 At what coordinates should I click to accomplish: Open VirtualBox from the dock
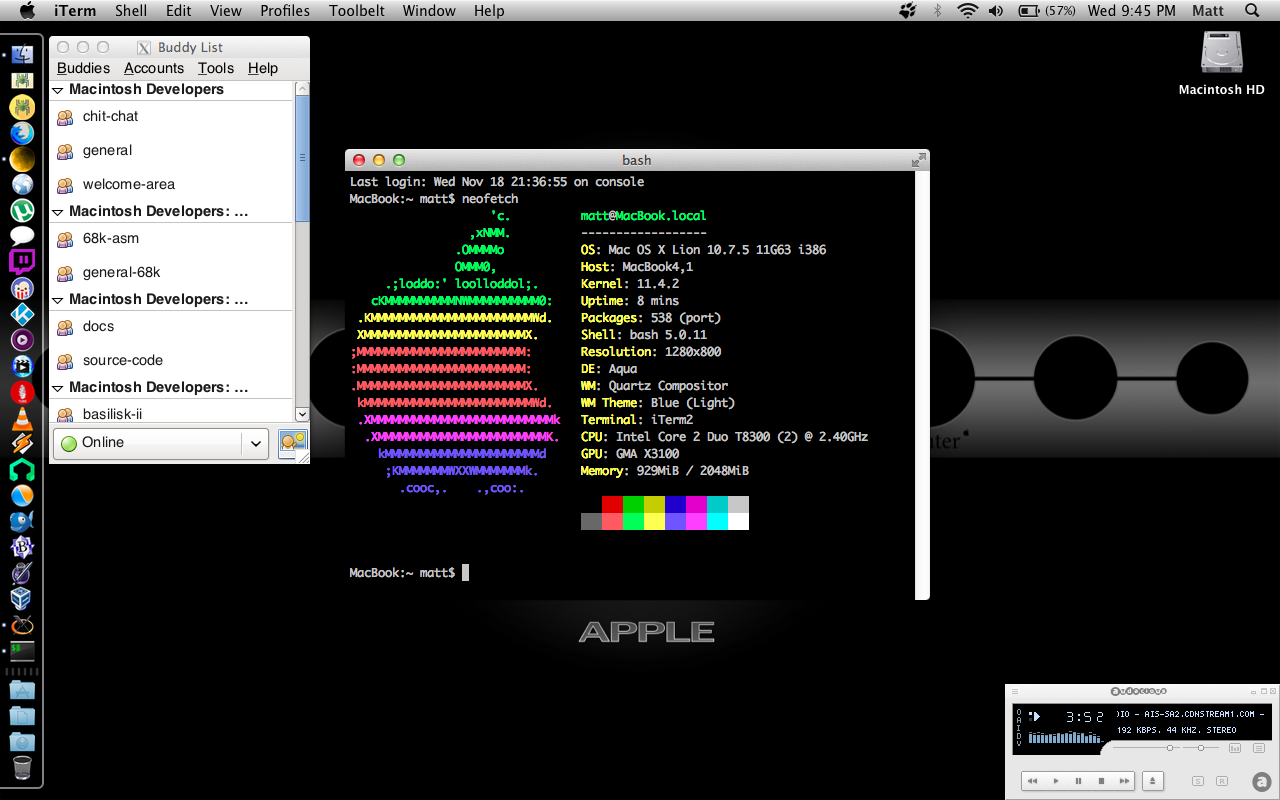(22, 598)
